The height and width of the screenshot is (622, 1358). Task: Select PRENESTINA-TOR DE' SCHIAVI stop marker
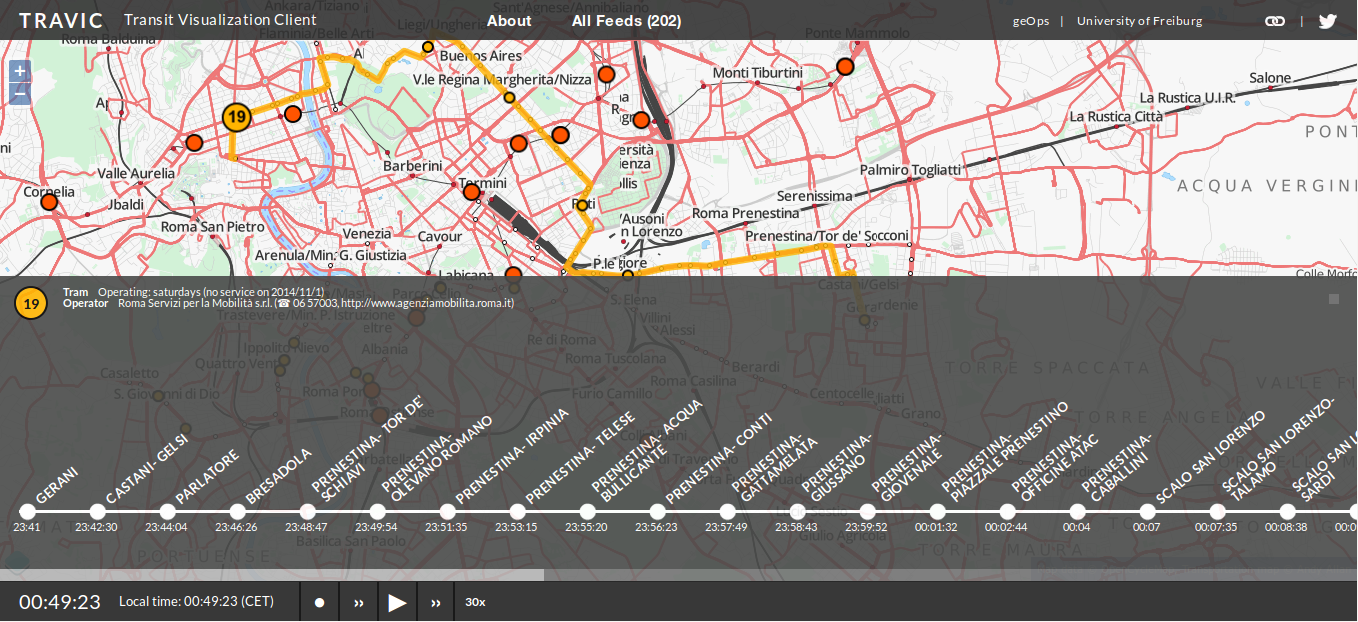307,511
